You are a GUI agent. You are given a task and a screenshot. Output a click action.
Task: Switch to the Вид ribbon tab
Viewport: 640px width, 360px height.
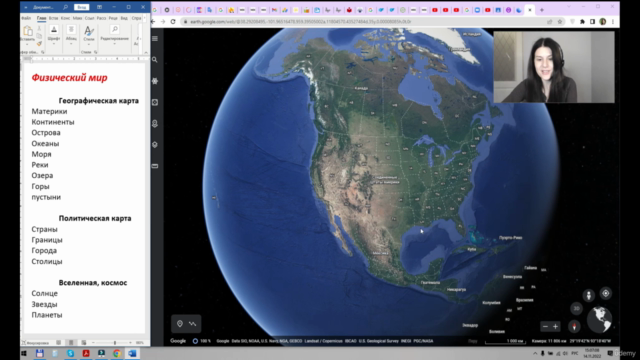pyautogui.click(x=124, y=18)
